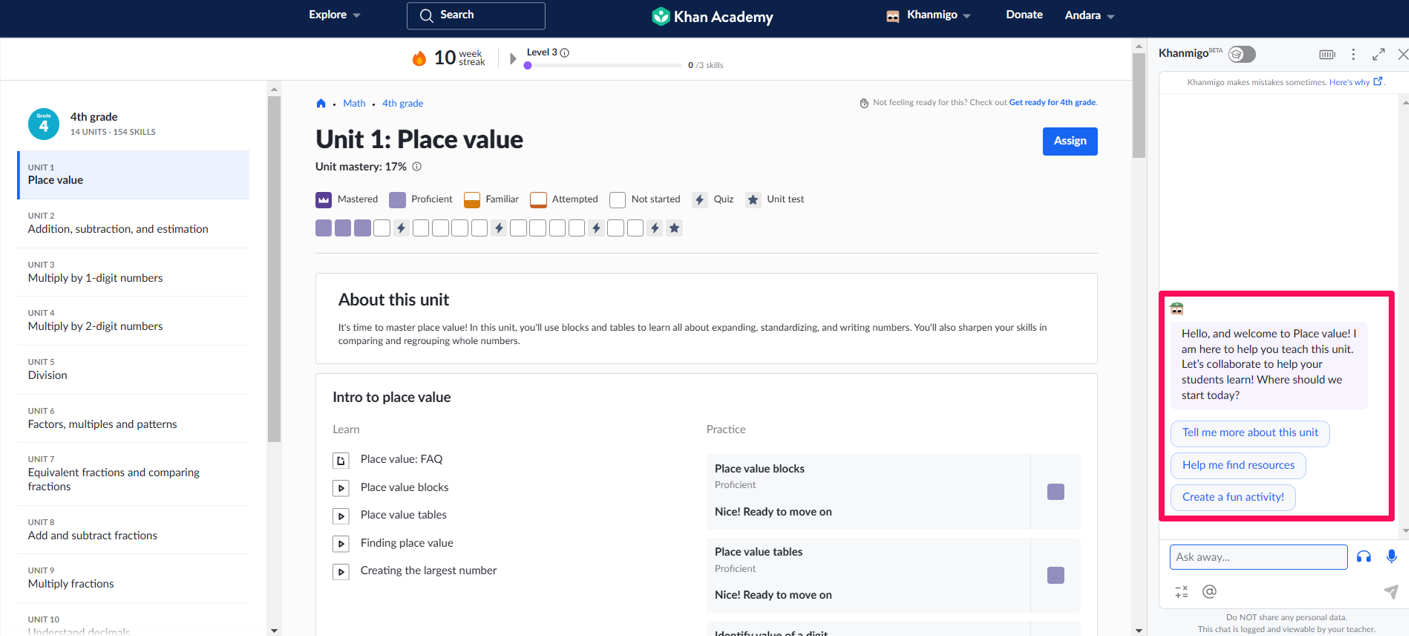The image size is (1409, 636).
Task: Activate the microphone voice input
Action: pyautogui.click(x=1391, y=557)
